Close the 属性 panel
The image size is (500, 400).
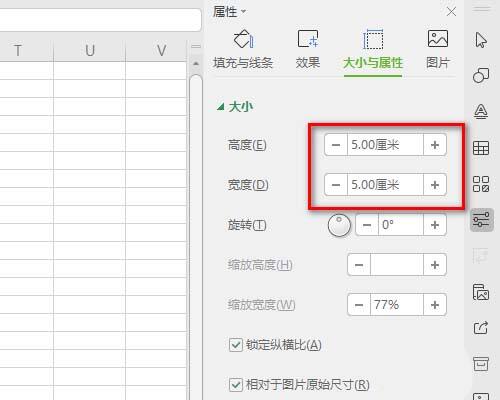click(x=451, y=12)
